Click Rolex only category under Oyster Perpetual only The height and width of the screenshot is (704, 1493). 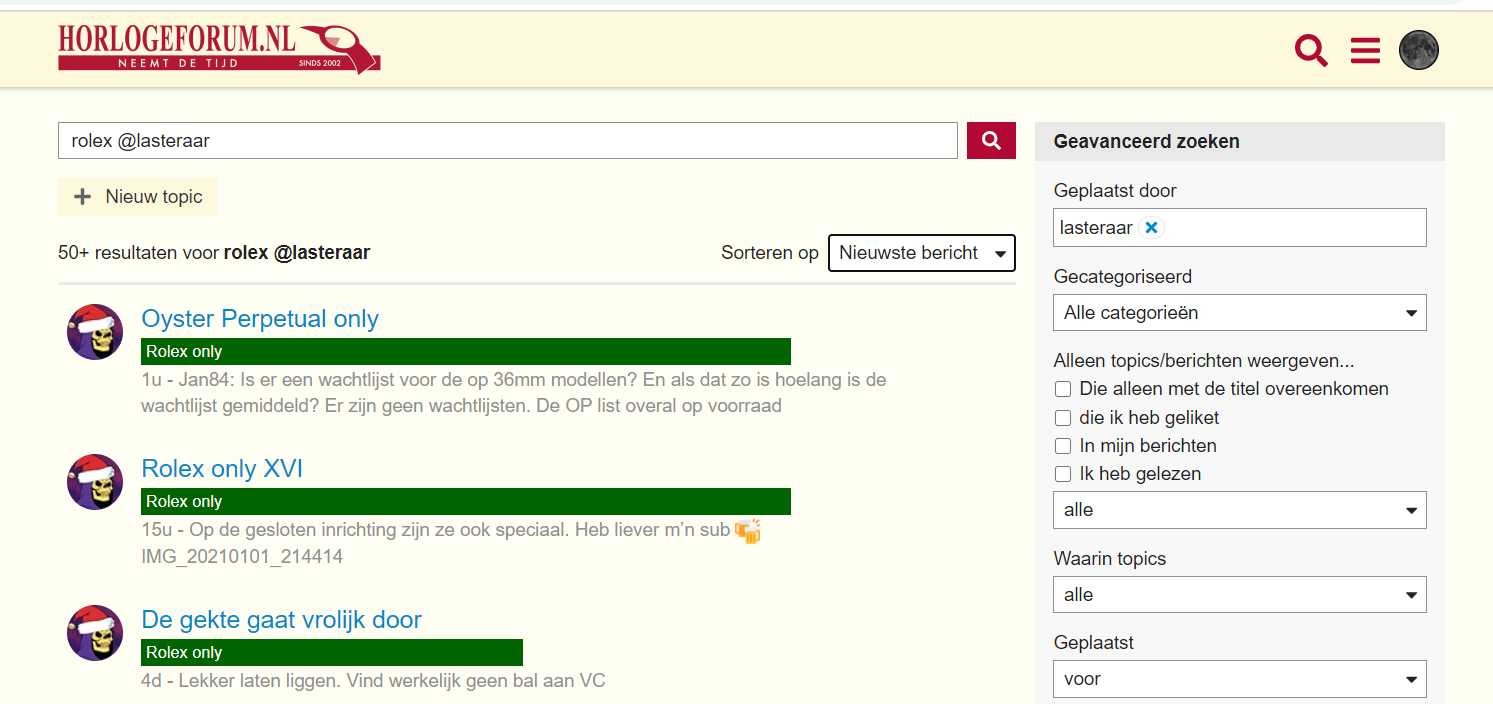[466, 351]
